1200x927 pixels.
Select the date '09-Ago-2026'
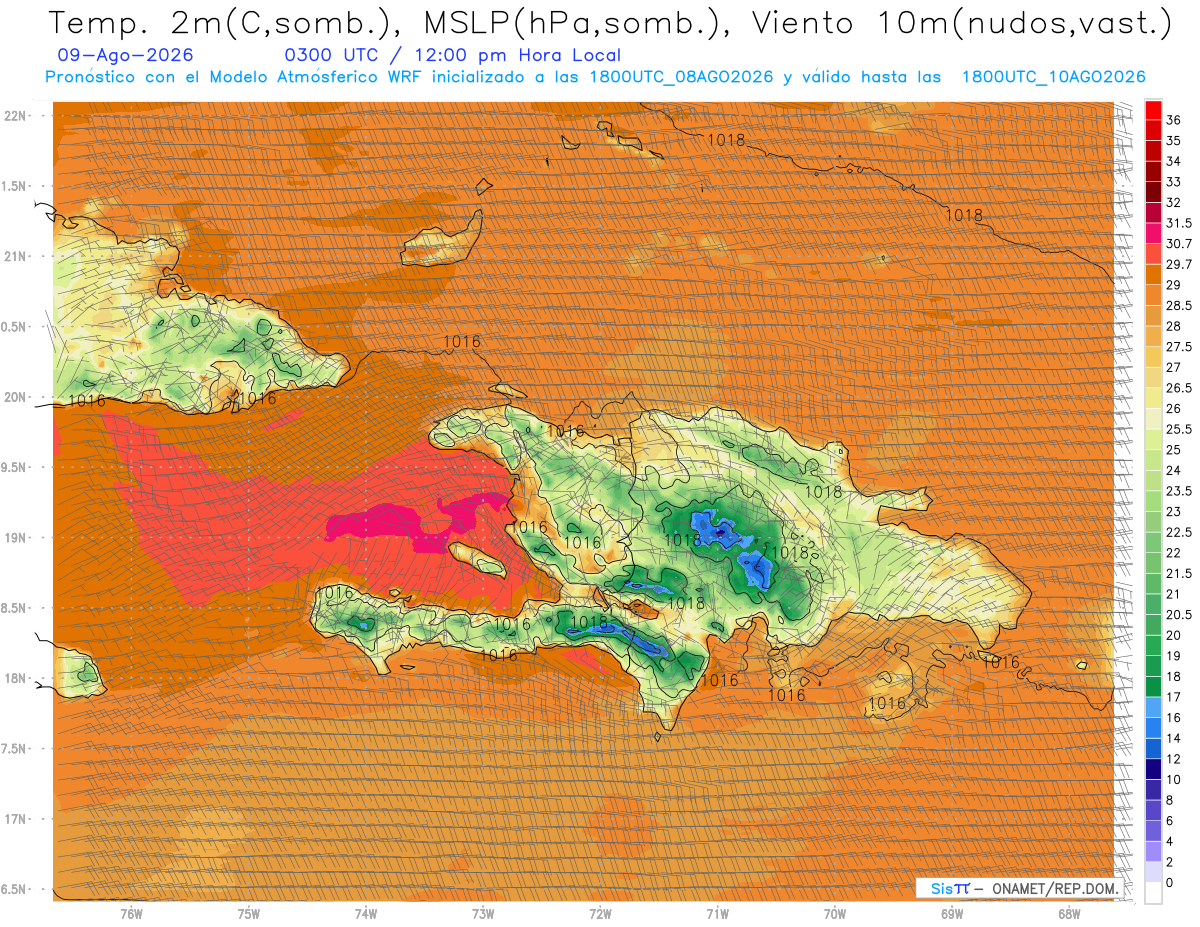(x=125, y=56)
